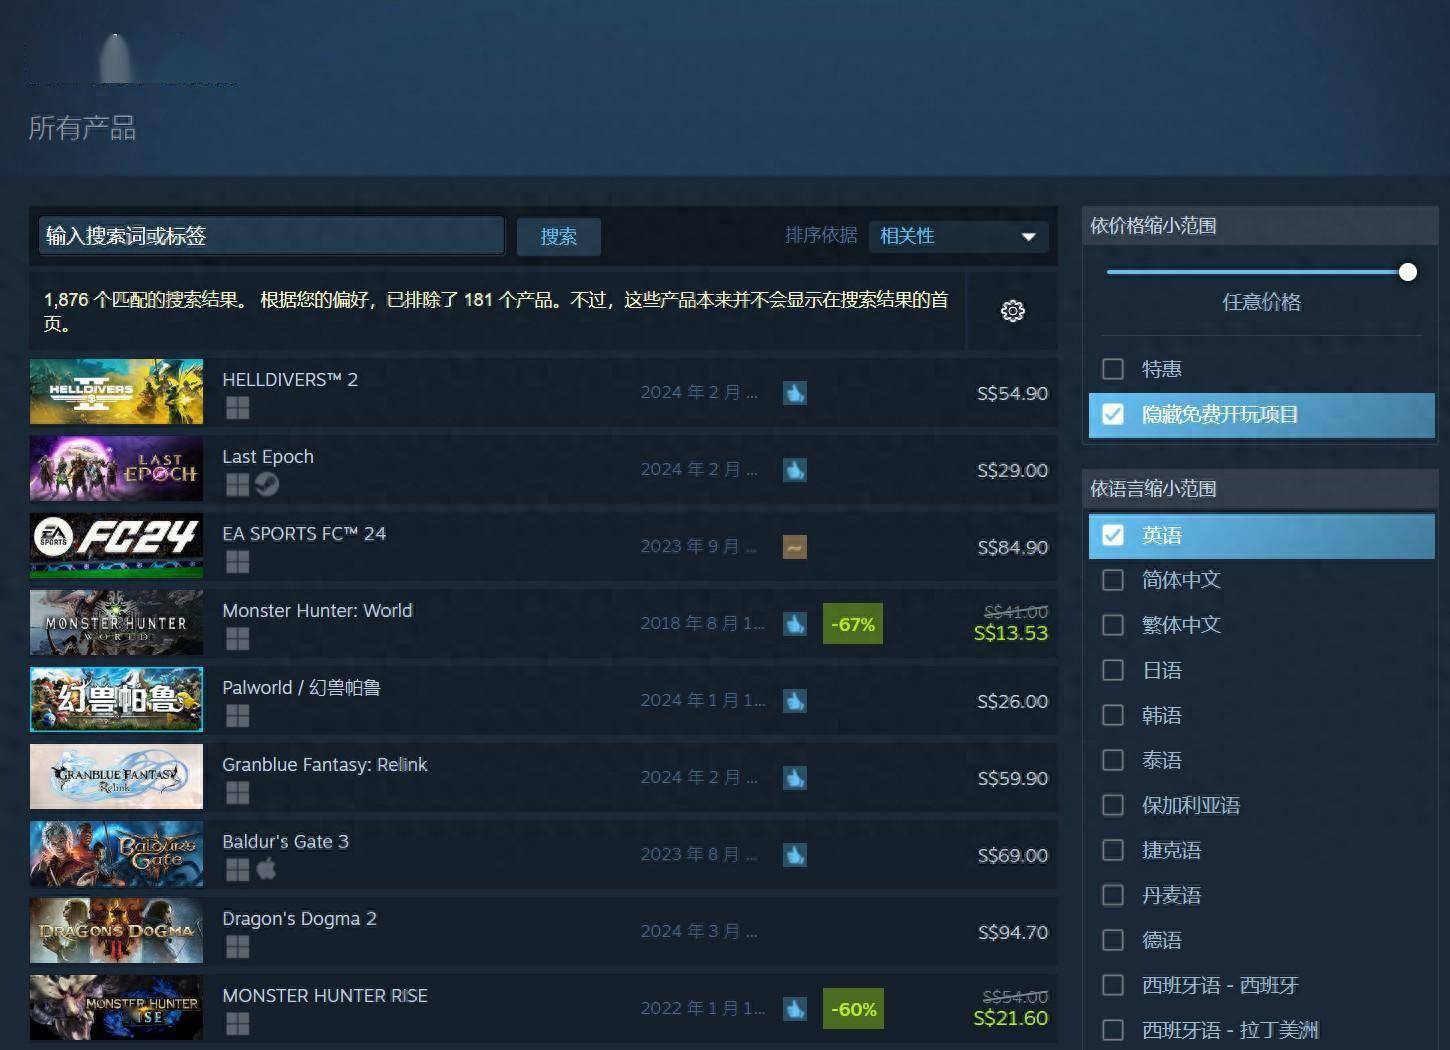Click review thumb icon for Last Epoch
This screenshot has width=1450, height=1050.
[x=795, y=470]
